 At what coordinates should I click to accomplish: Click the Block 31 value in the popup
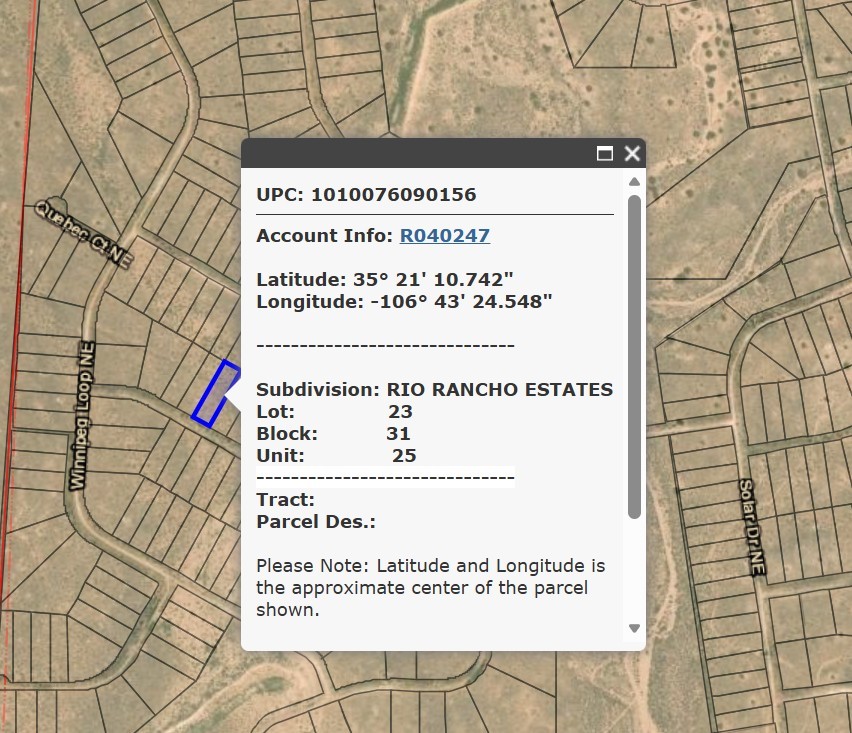[x=398, y=433]
